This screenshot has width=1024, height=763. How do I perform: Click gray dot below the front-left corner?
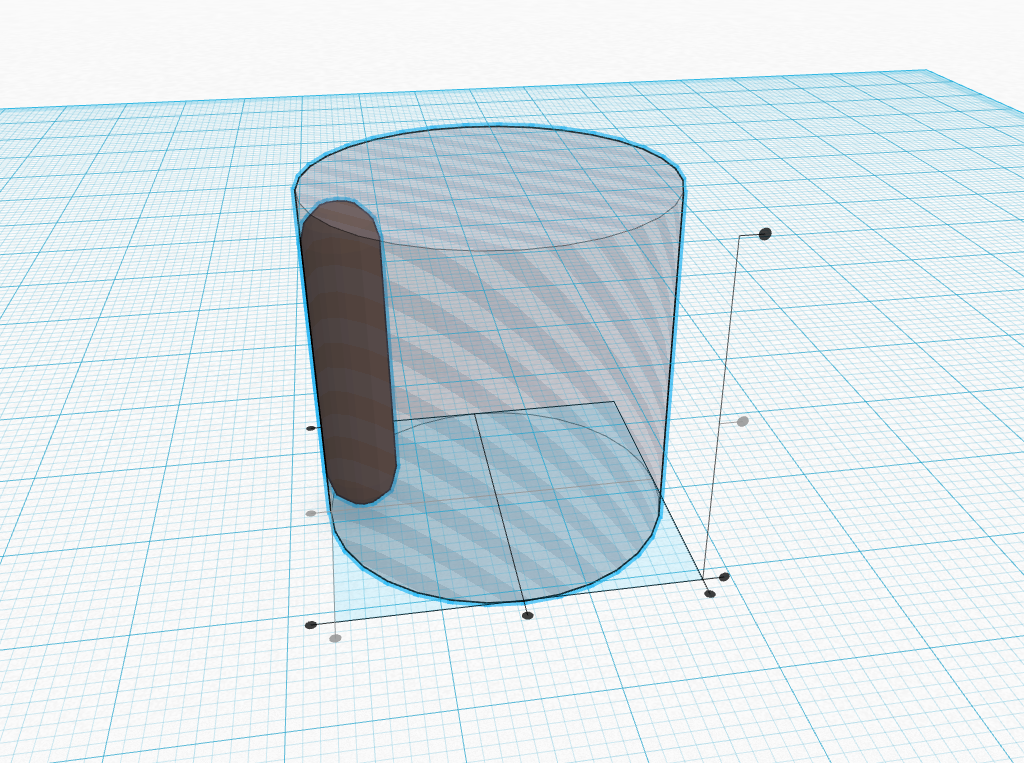335,638
